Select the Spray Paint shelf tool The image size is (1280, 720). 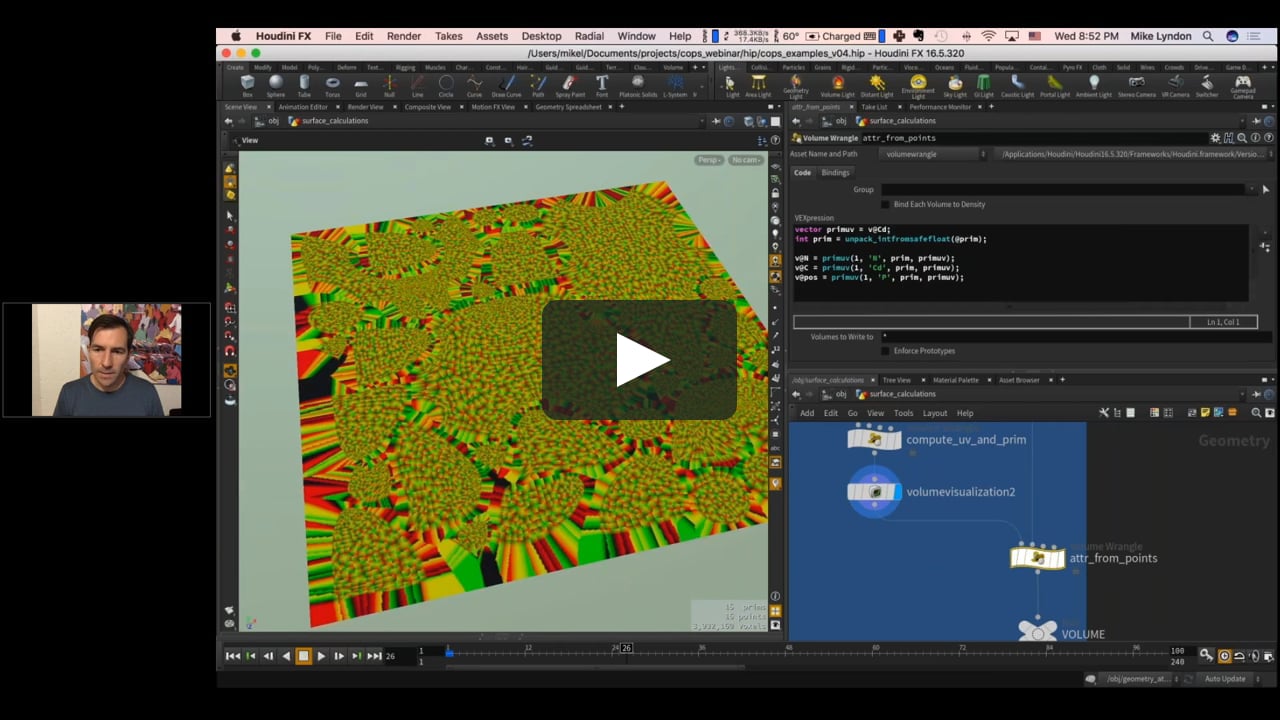click(570, 86)
